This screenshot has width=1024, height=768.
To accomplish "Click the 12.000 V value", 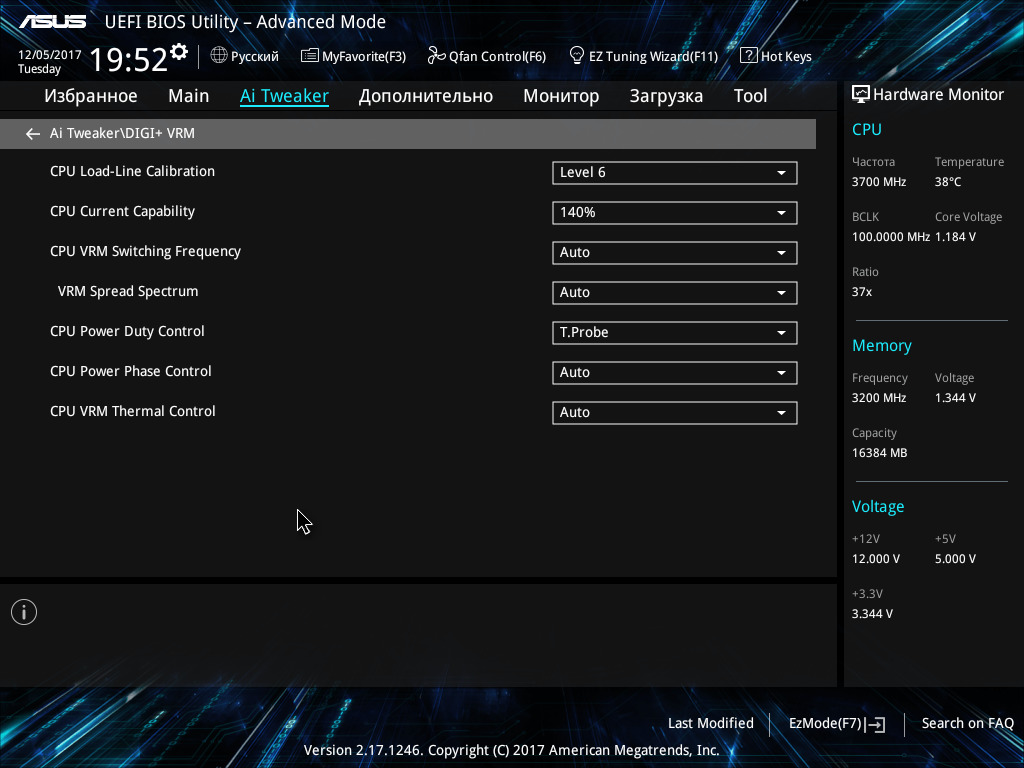I will (x=876, y=559).
